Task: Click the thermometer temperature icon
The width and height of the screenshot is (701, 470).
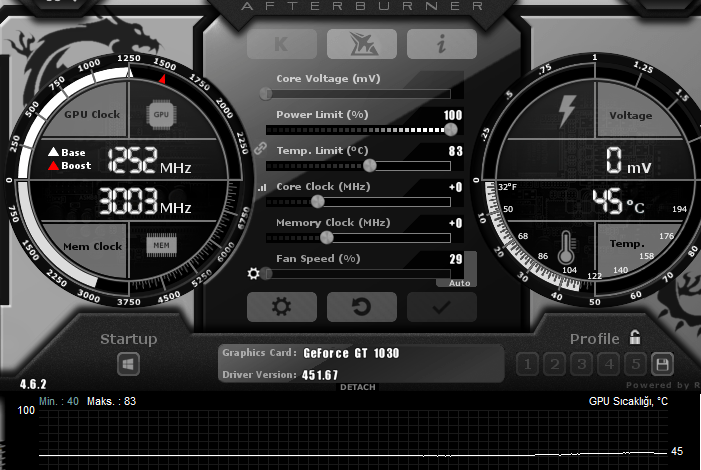Action: [566, 247]
